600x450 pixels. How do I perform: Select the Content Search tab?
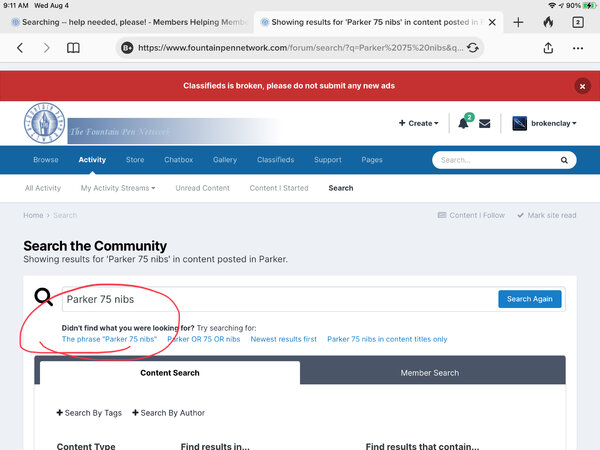point(170,373)
